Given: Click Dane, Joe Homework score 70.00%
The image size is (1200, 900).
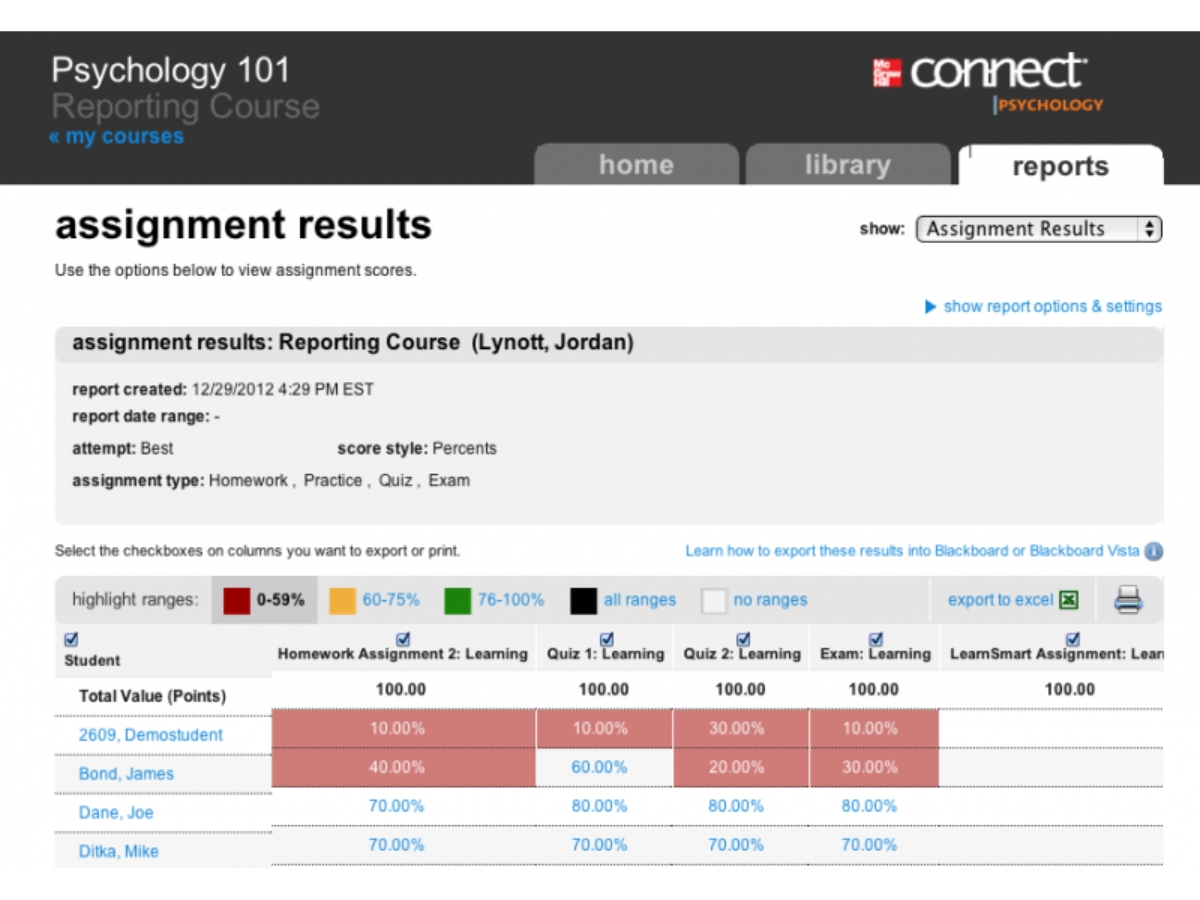Looking at the screenshot, I should (x=397, y=806).
